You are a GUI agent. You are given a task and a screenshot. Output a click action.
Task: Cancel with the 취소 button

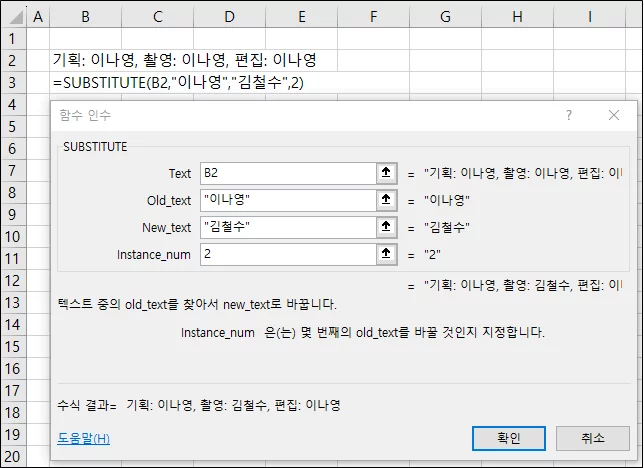point(593,438)
